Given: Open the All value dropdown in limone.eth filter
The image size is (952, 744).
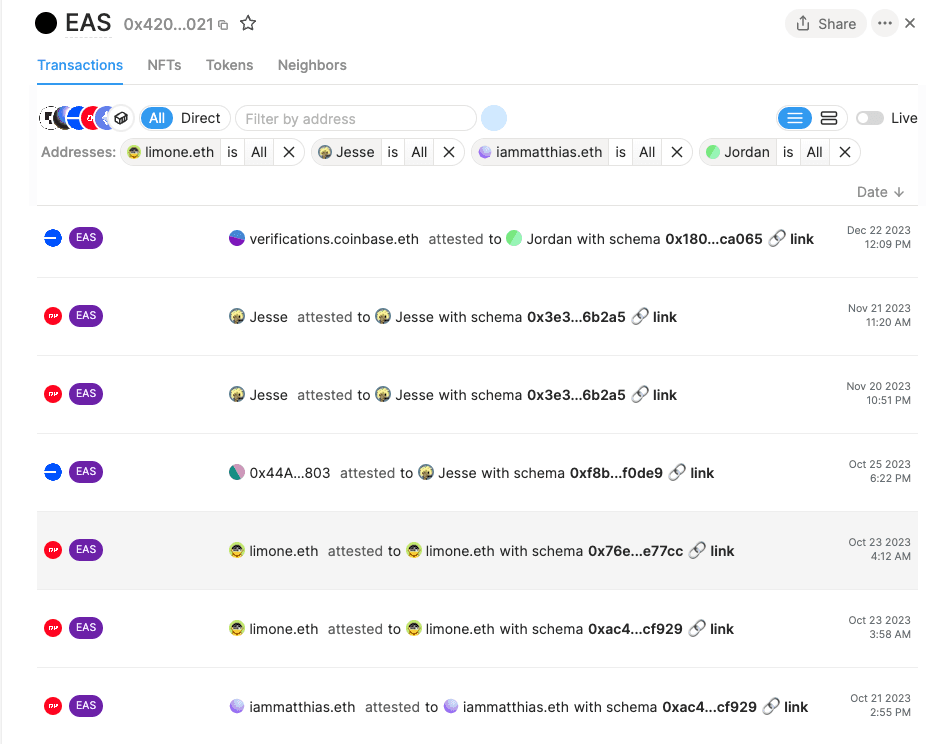Looking at the screenshot, I should point(259,152).
